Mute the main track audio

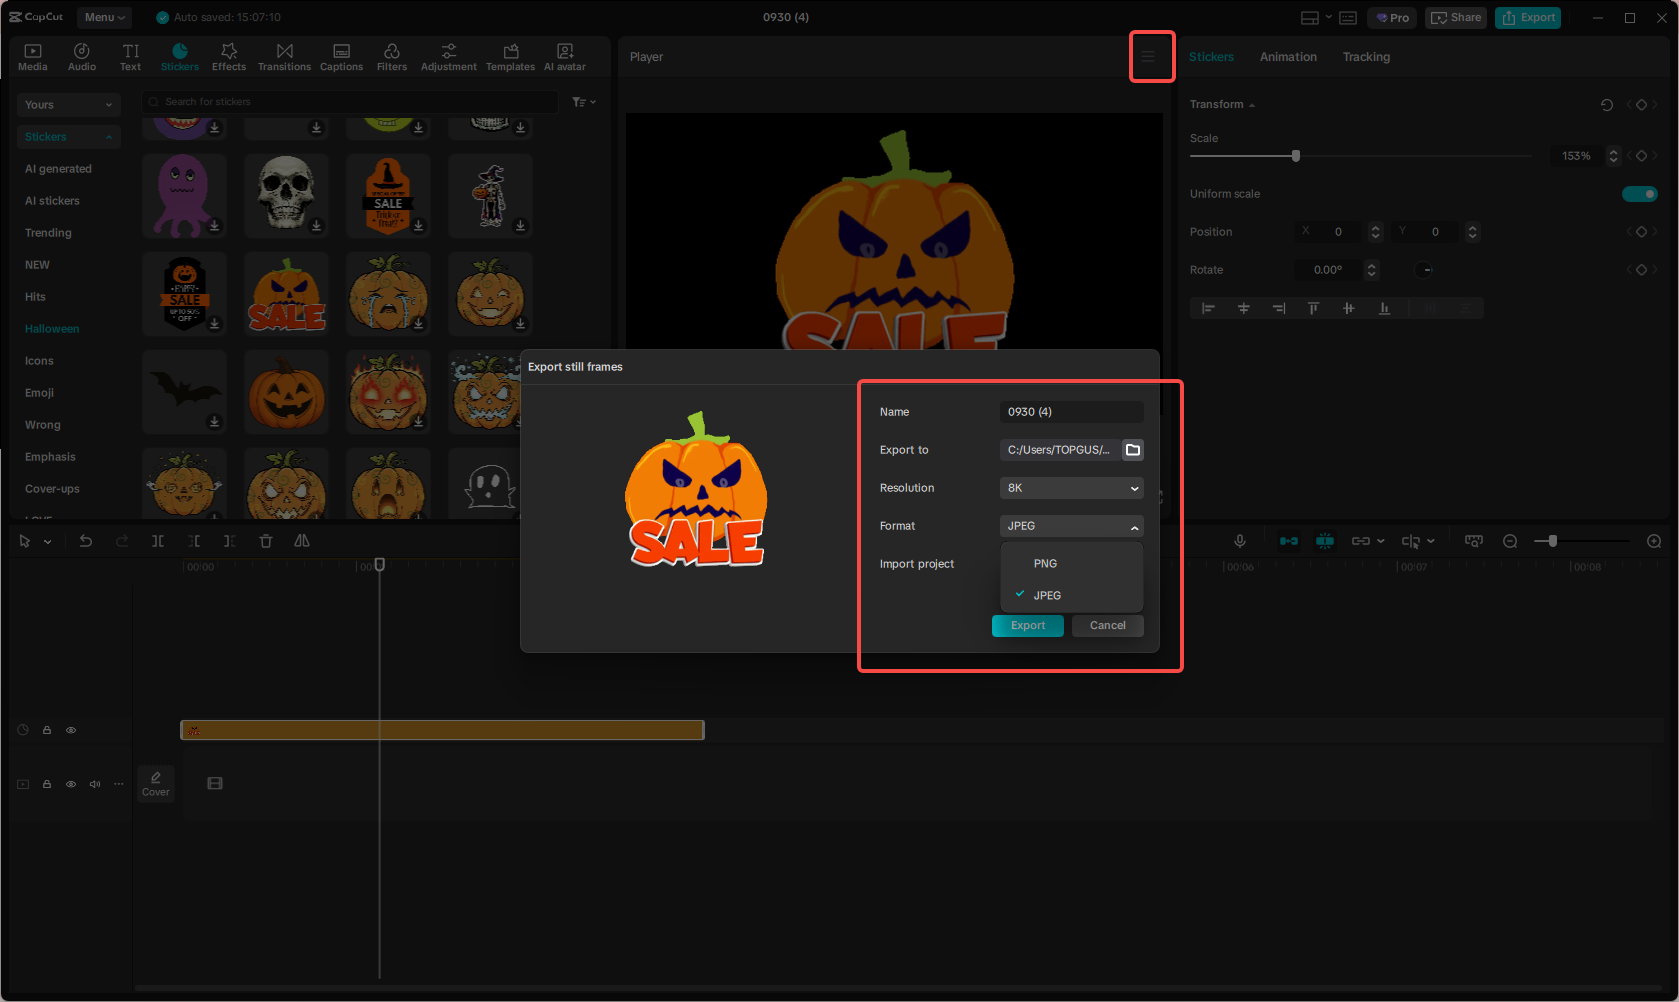point(95,784)
